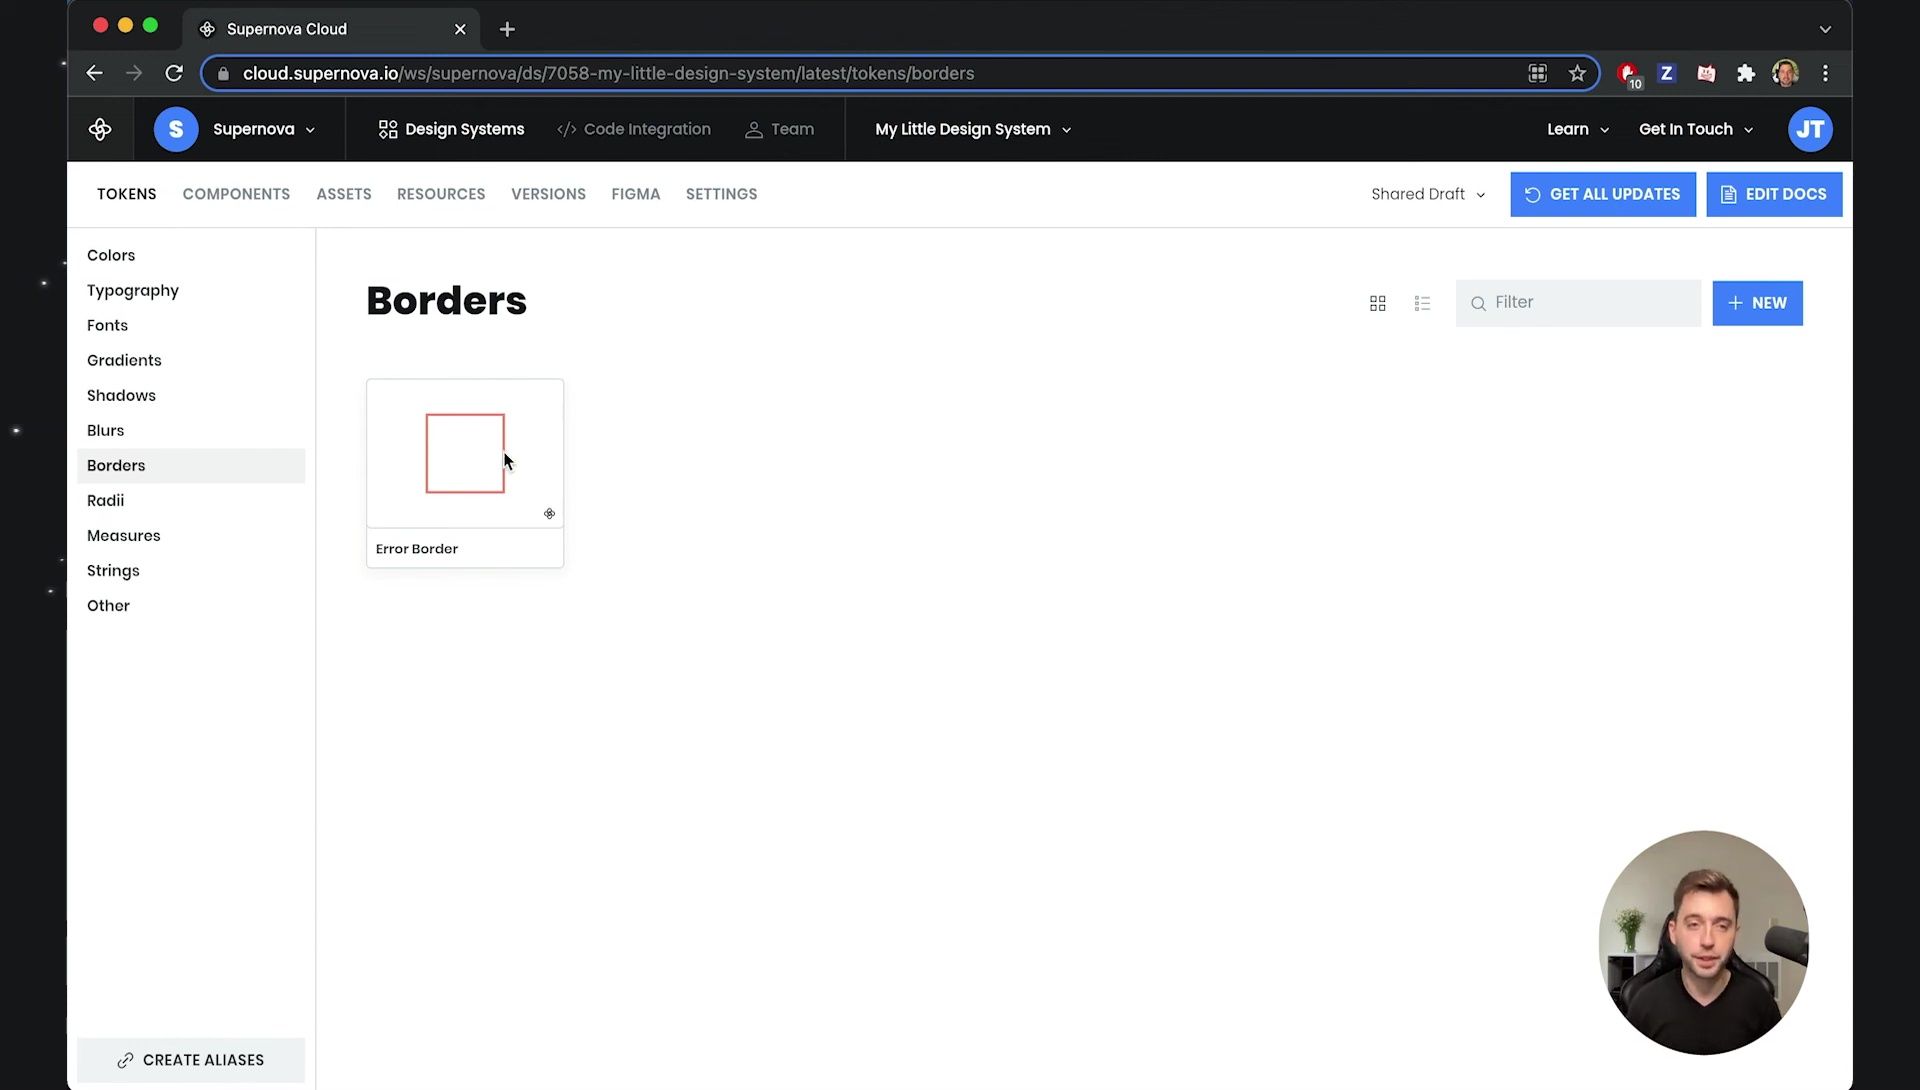Open Other token category
This screenshot has width=1920, height=1090.
coord(191,605)
